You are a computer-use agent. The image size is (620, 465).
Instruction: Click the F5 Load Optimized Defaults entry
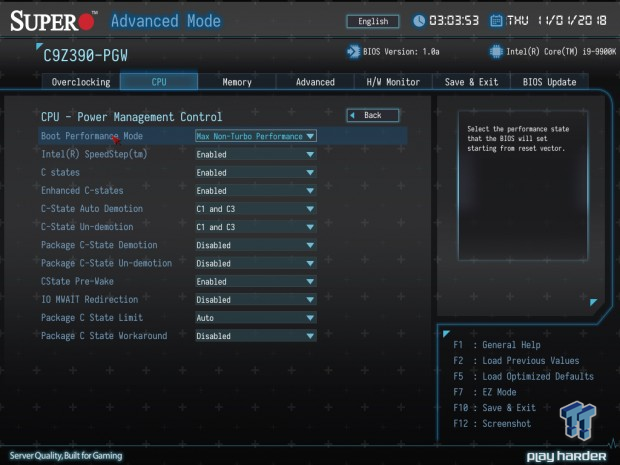tap(523, 376)
